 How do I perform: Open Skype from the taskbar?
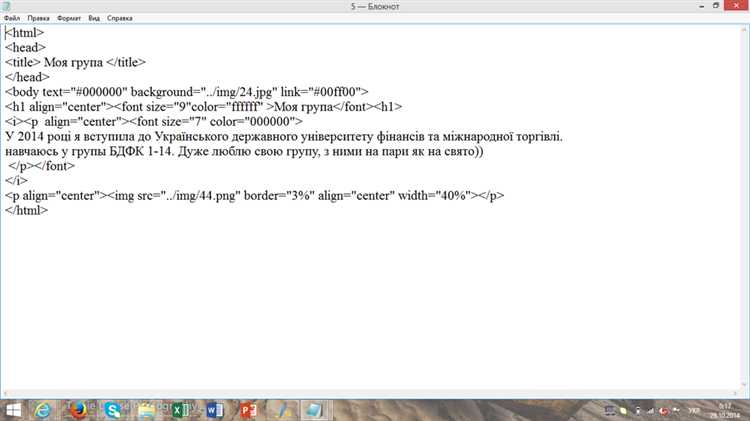(113, 410)
